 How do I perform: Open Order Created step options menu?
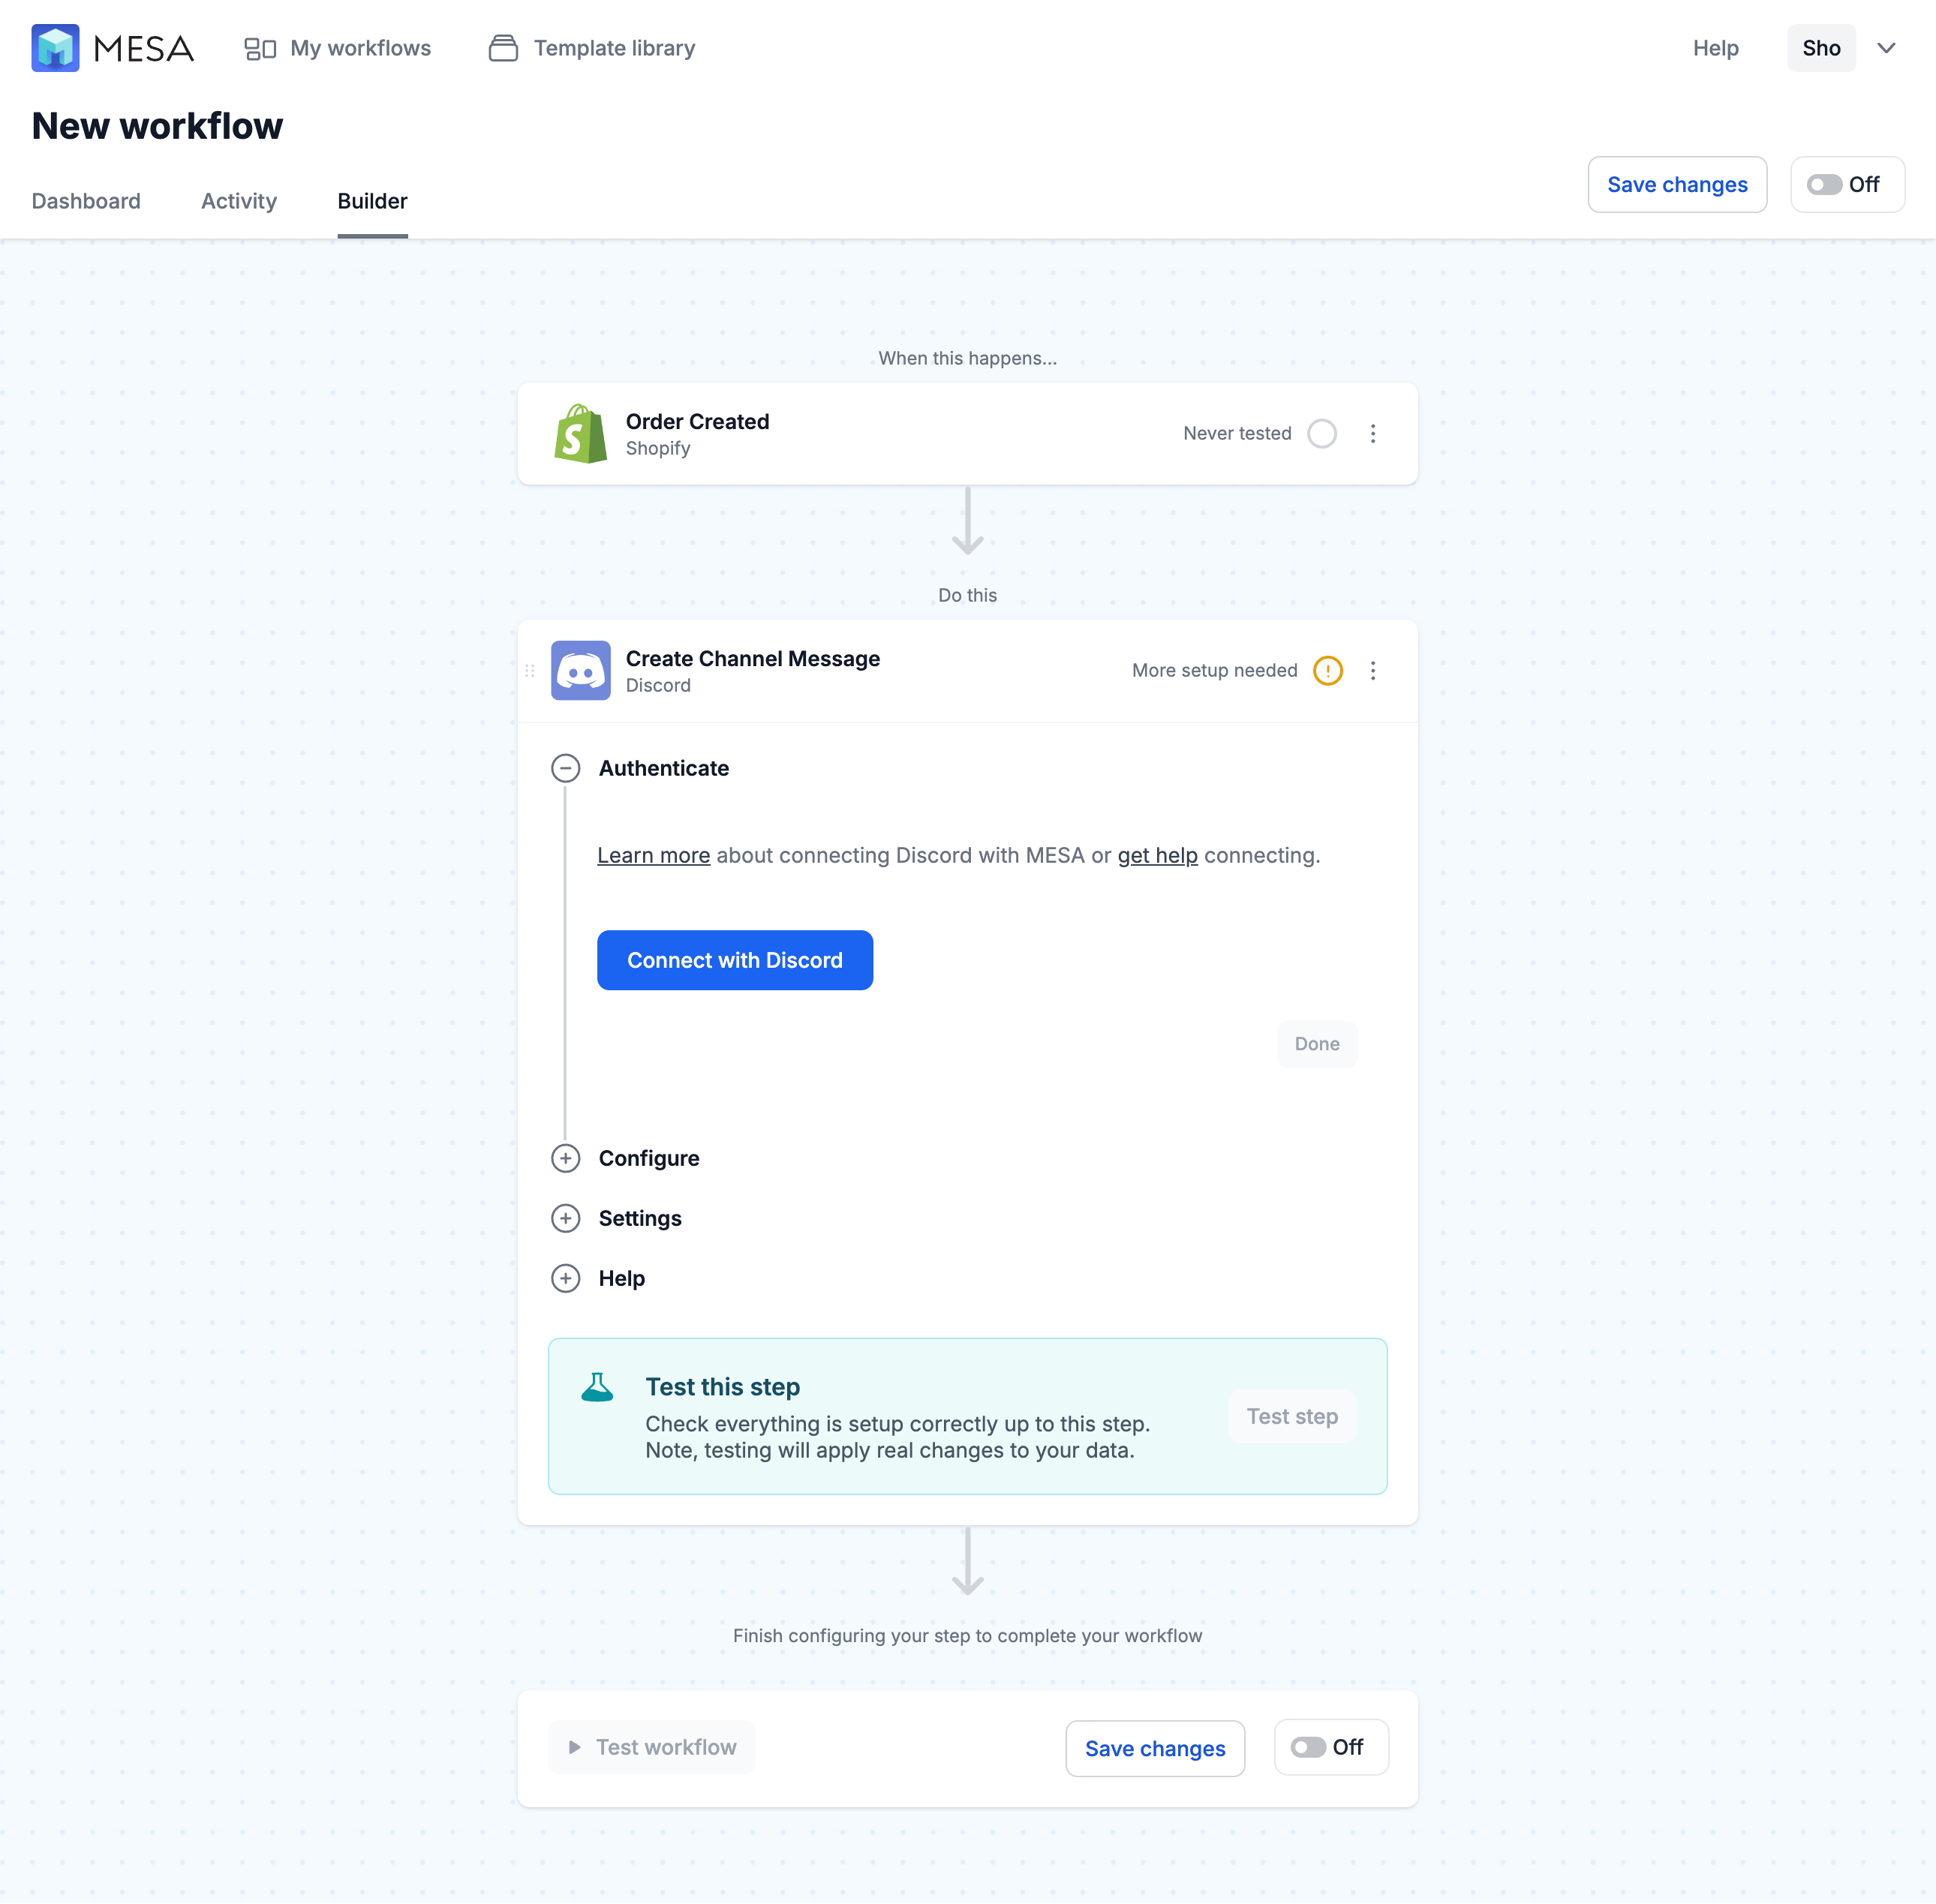(x=1372, y=434)
